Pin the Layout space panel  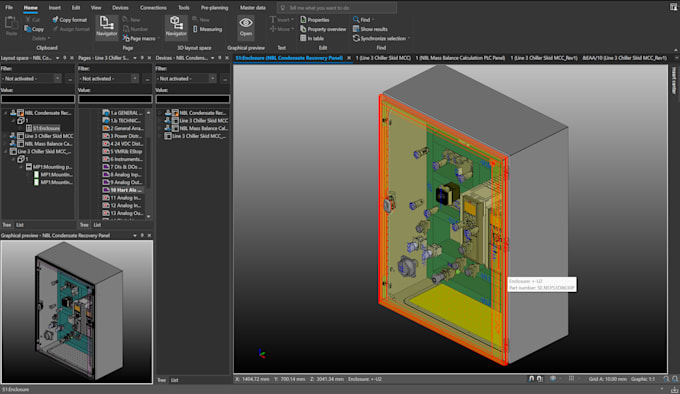tap(65, 58)
